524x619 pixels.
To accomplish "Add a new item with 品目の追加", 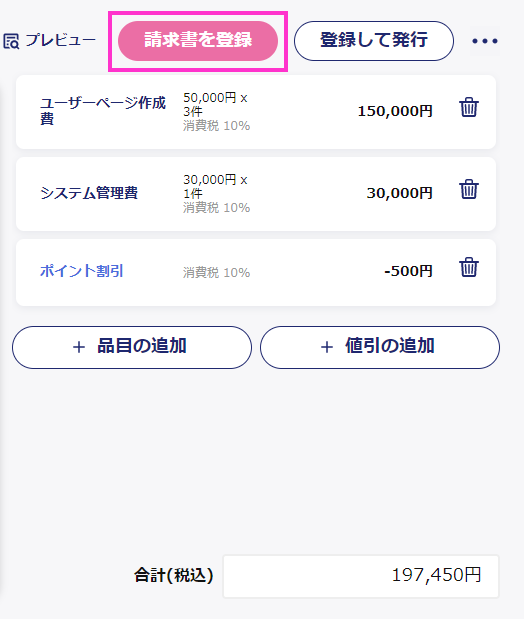I will [x=132, y=347].
